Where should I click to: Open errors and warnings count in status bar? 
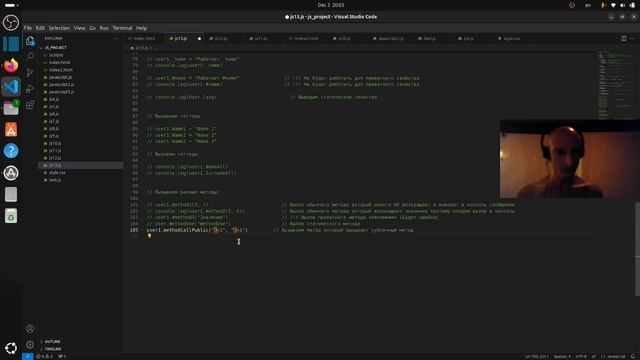point(45,356)
